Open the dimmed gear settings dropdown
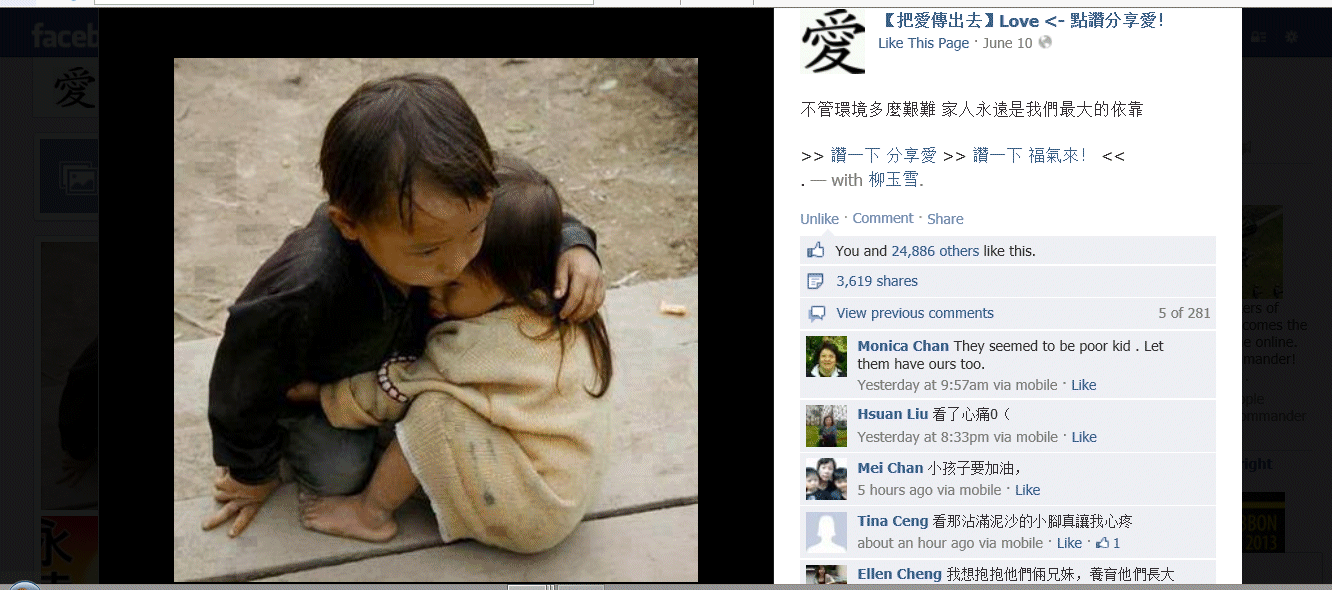Viewport: 1332px width, 590px height. pyautogui.click(x=1291, y=37)
